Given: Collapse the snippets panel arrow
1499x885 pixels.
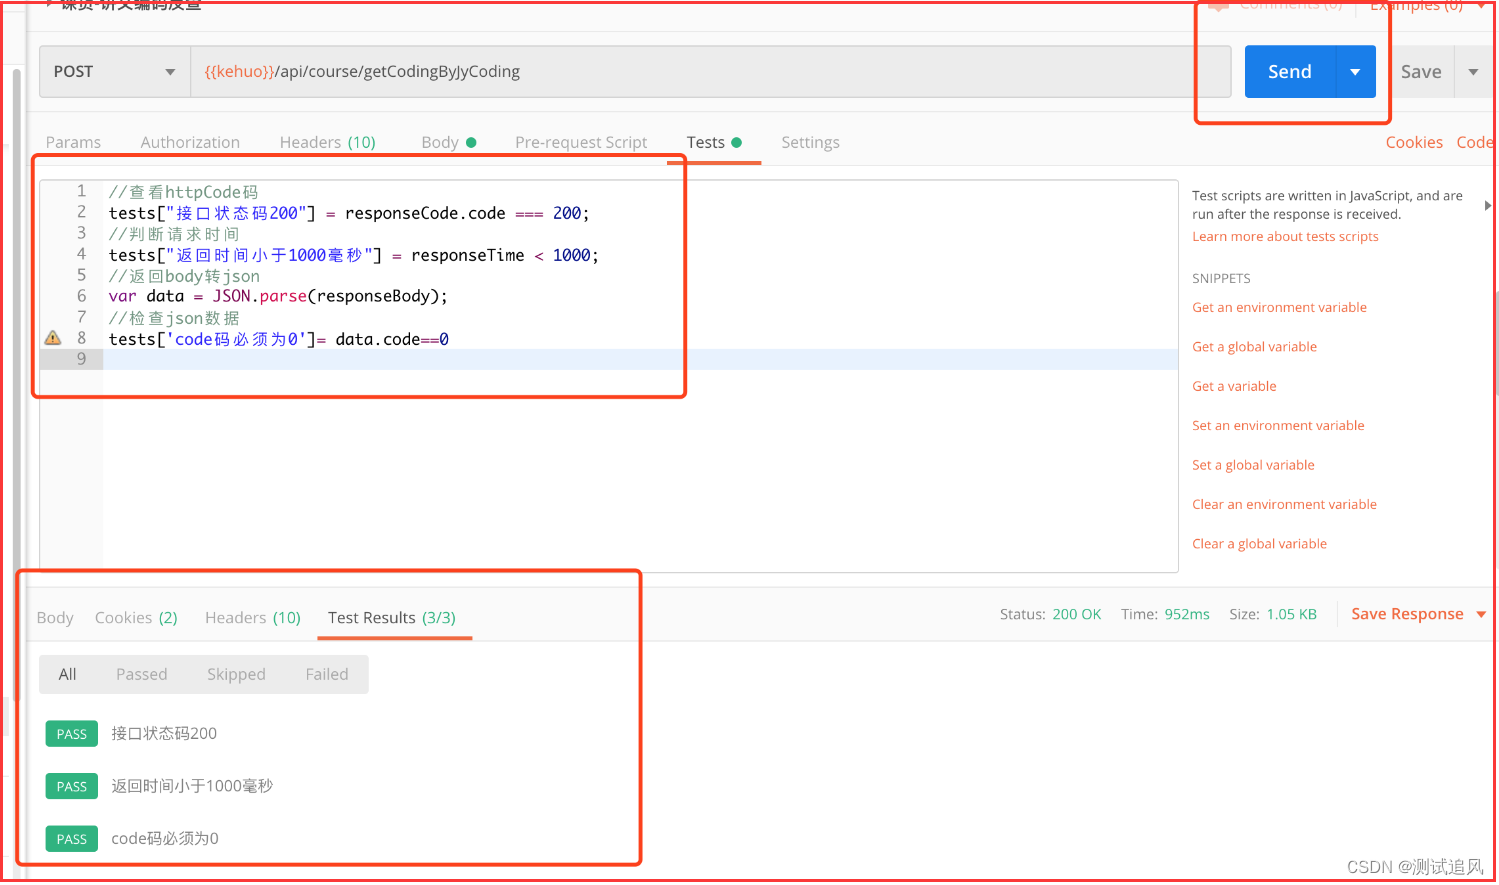Looking at the screenshot, I should 1487,206.
